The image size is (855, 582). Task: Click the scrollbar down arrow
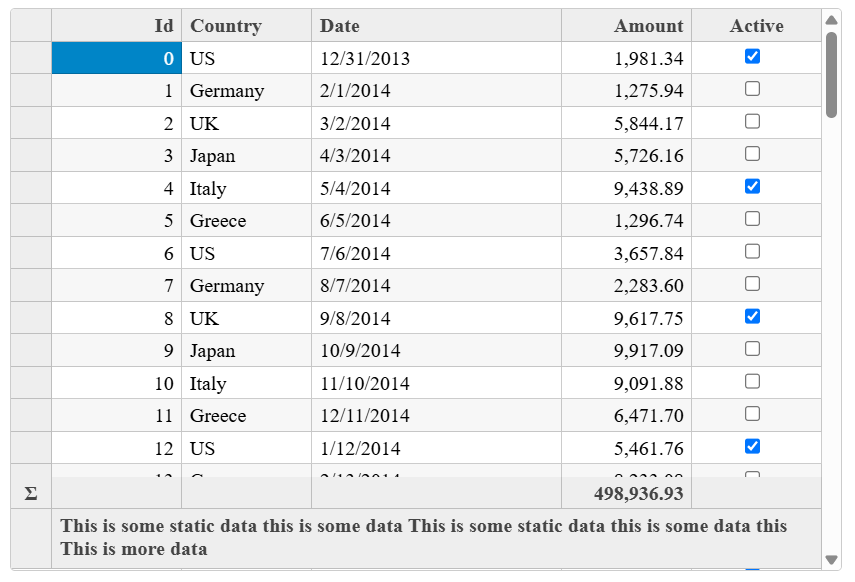831,560
